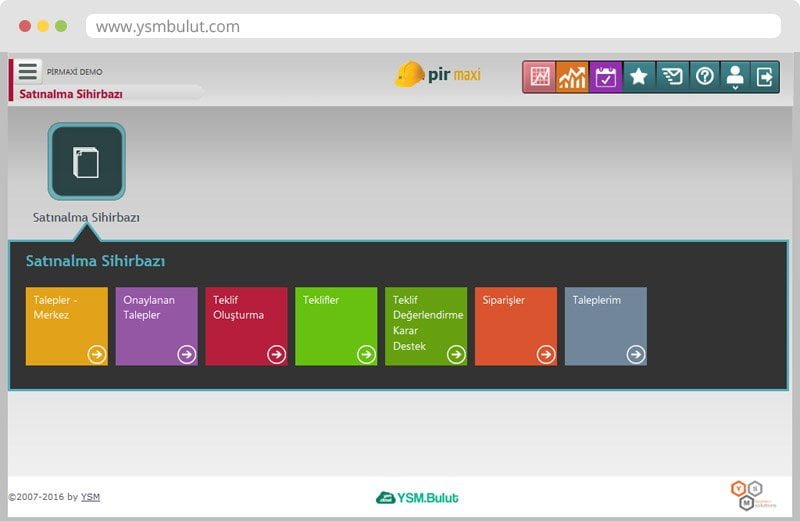The image size is (800, 521).
Task: Click the YSM footer link
Action: pyautogui.click(x=90, y=497)
